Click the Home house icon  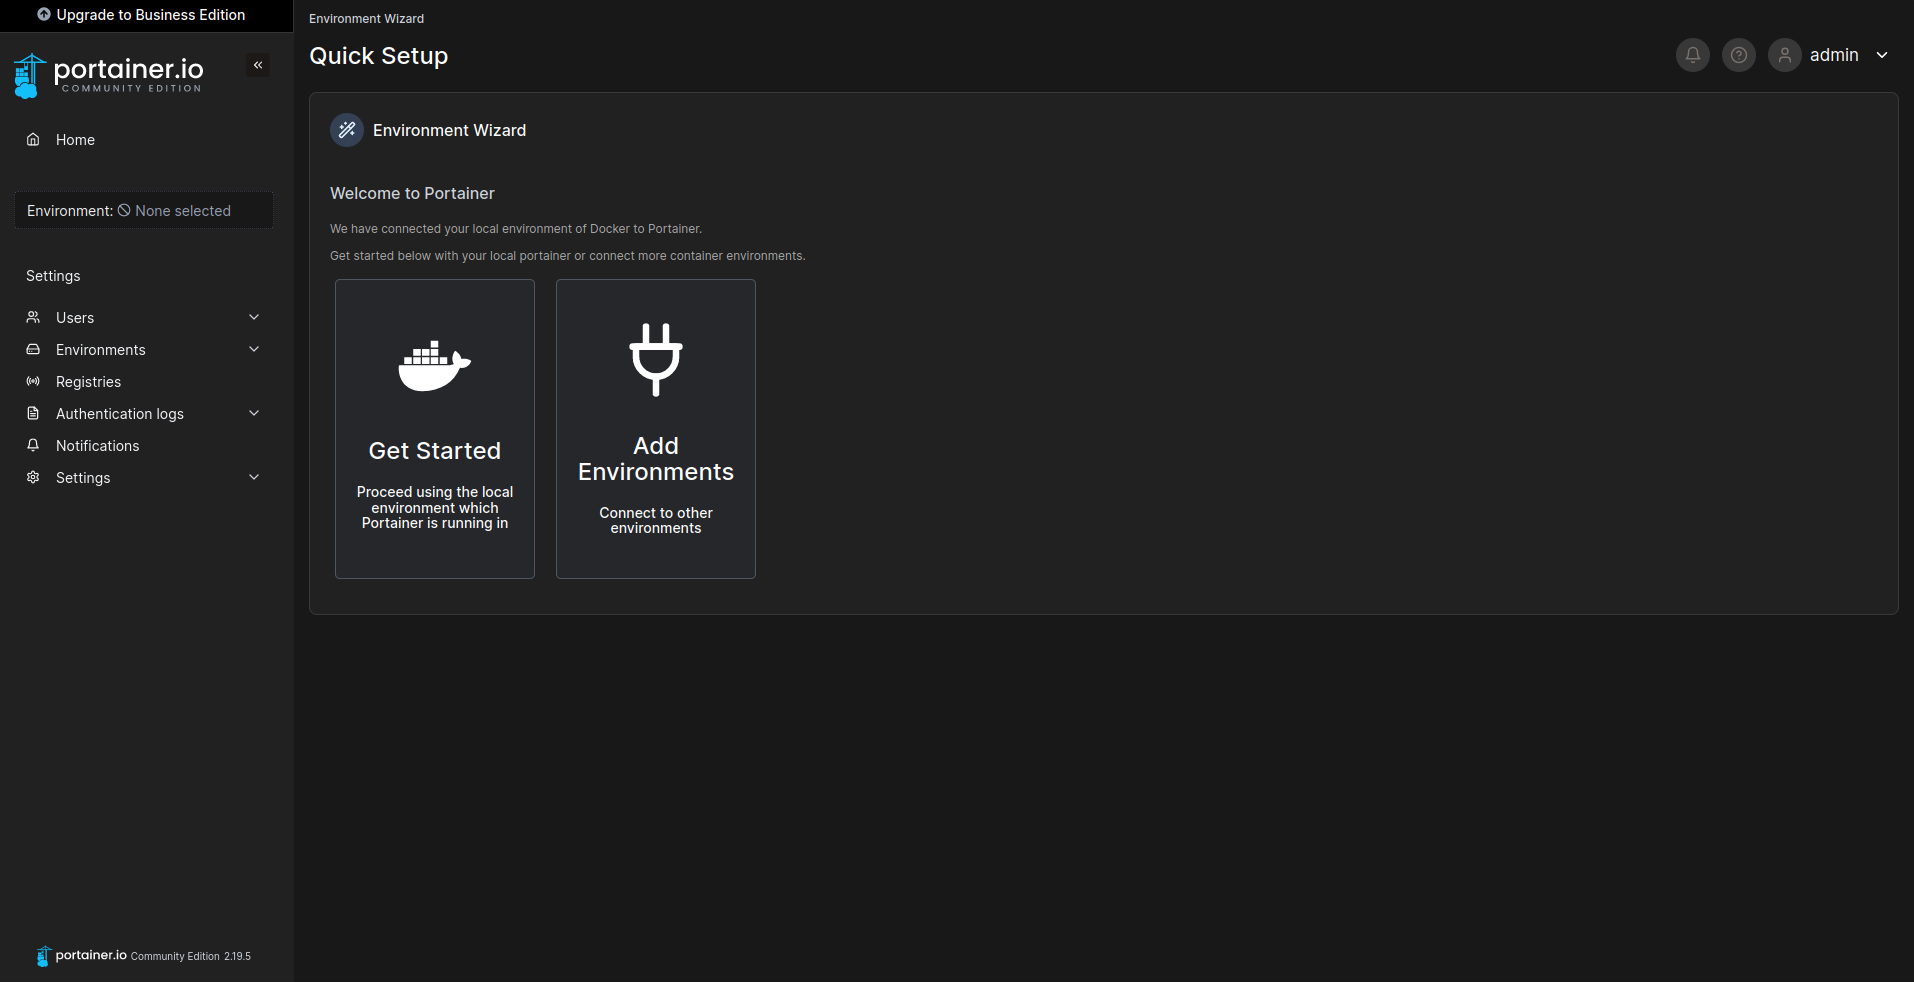coord(33,140)
